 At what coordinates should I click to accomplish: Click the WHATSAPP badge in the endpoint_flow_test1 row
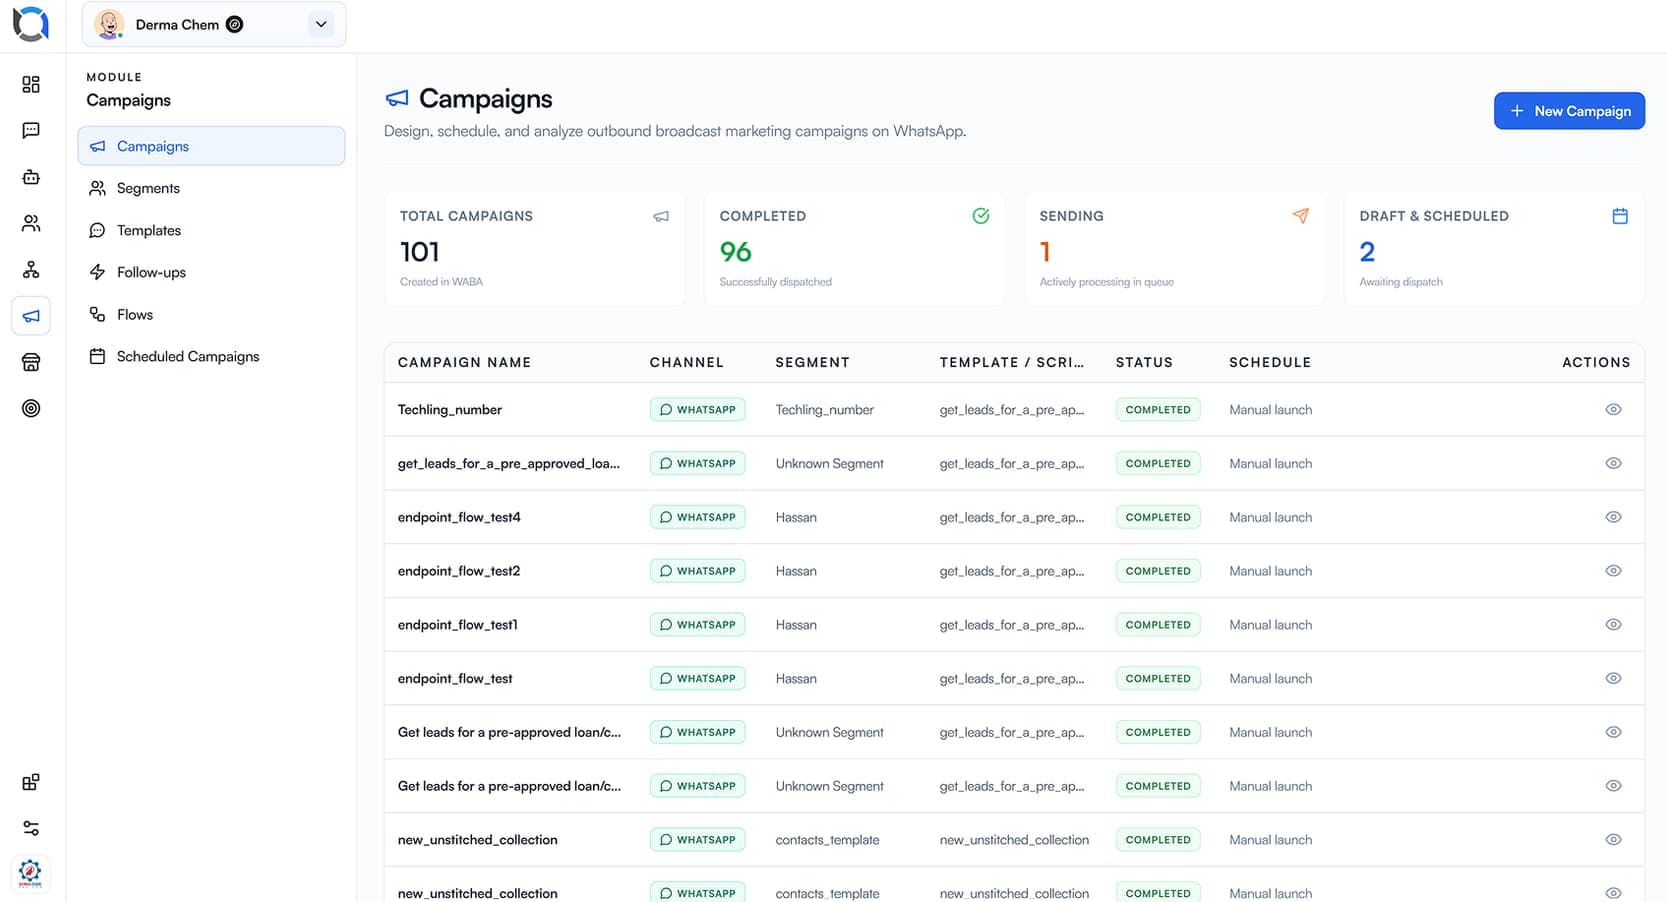tap(697, 625)
